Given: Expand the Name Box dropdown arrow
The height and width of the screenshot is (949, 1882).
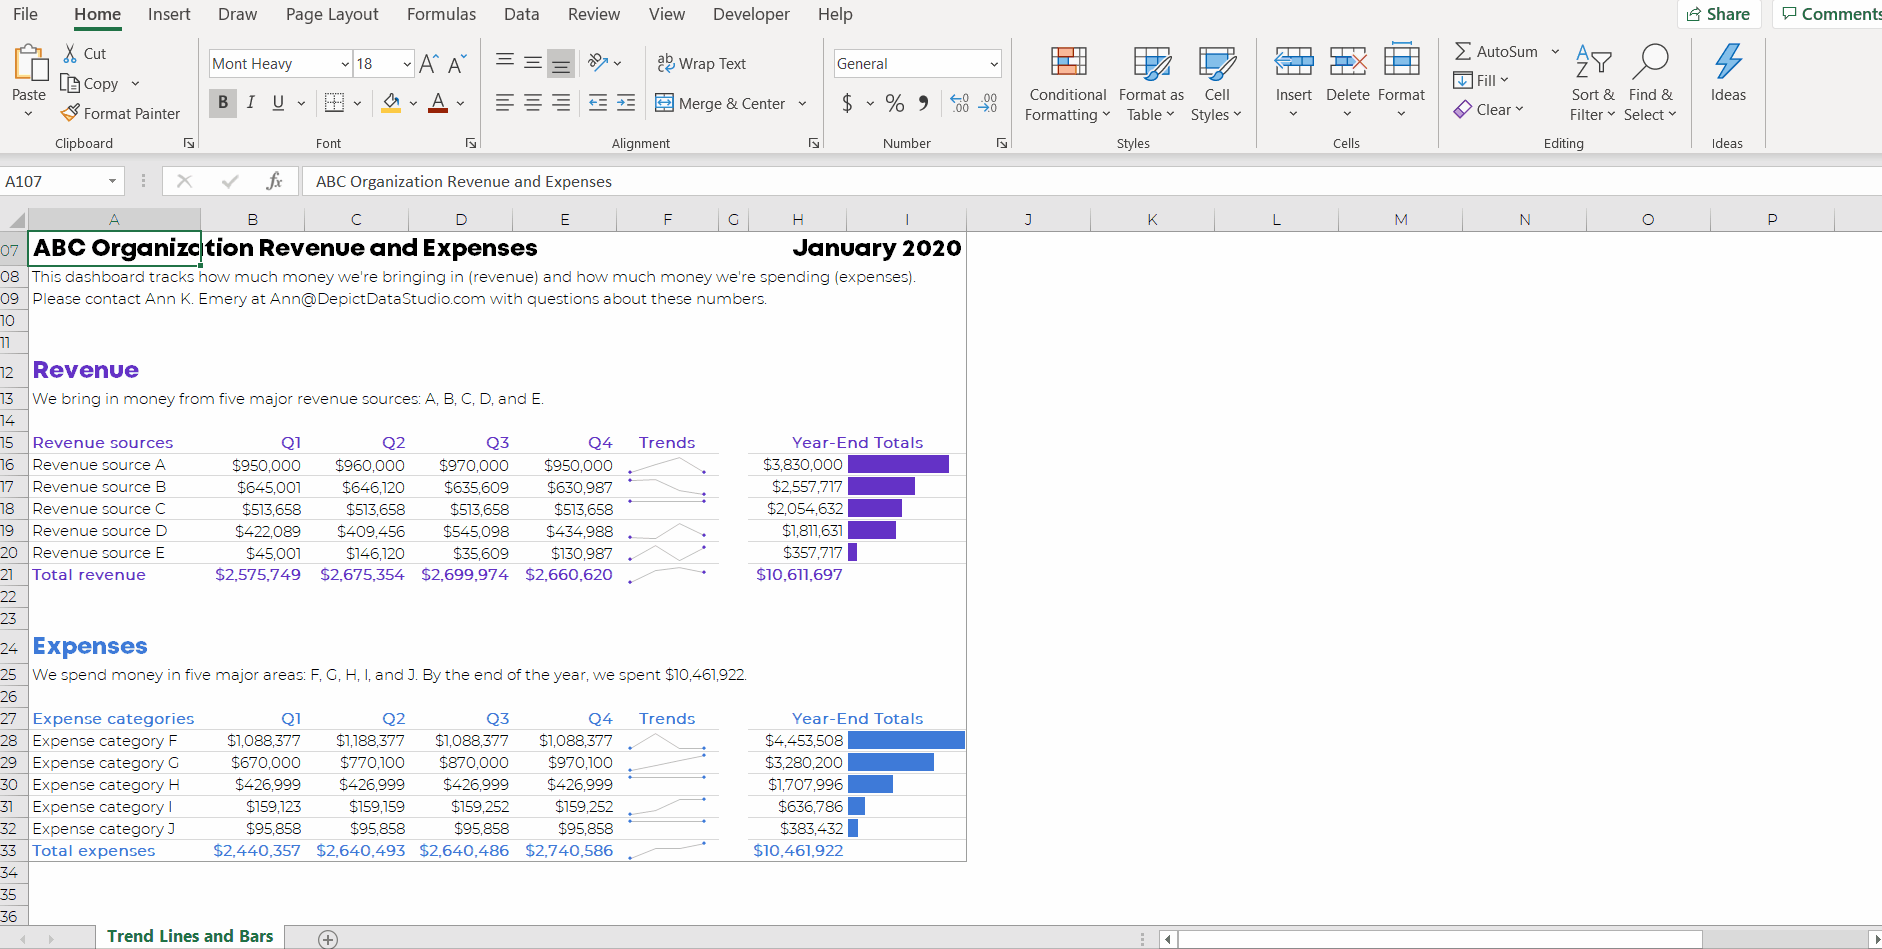Looking at the screenshot, I should click(x=112, y=181).
